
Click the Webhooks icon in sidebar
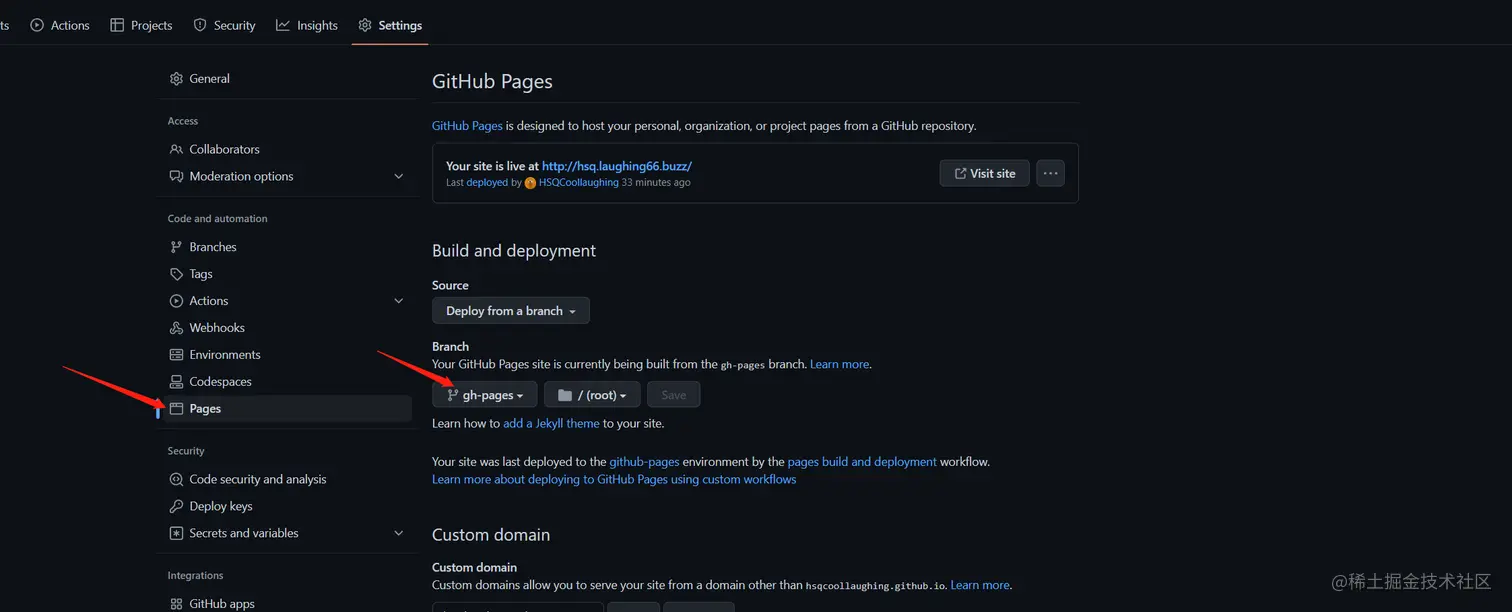tap(176, 328)
